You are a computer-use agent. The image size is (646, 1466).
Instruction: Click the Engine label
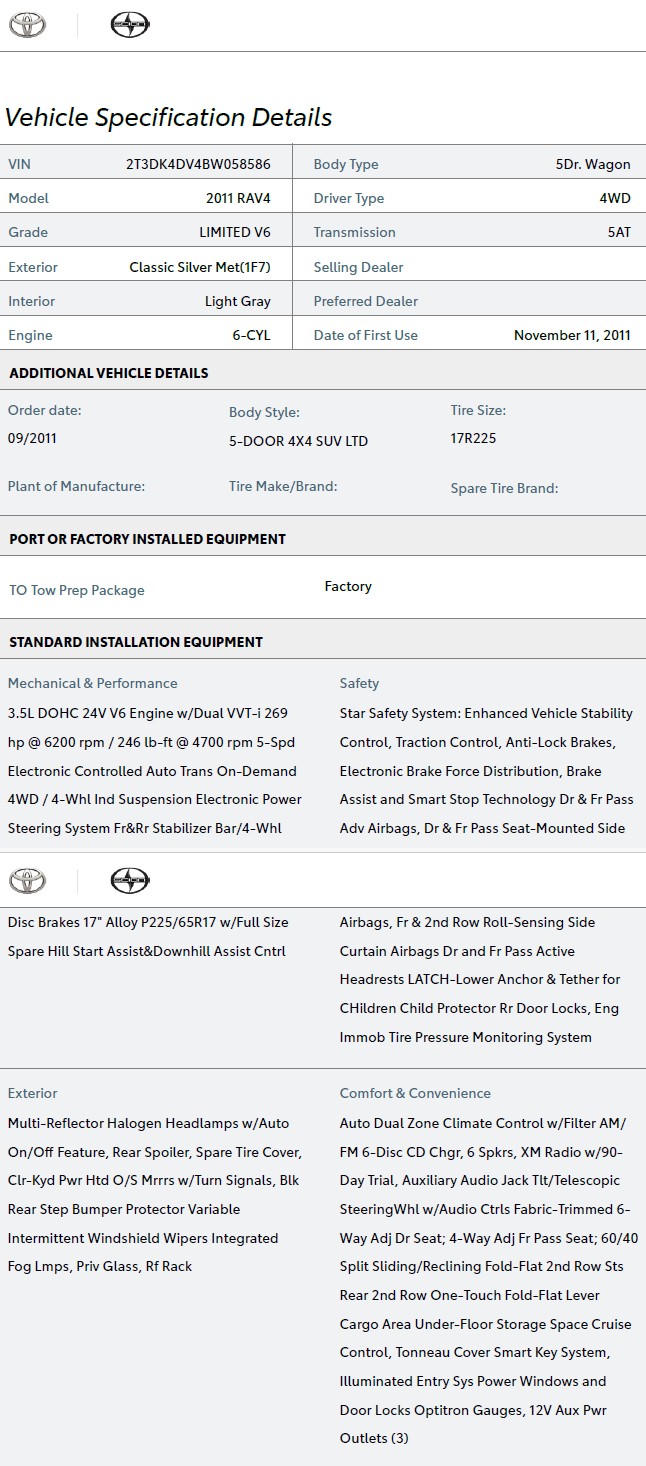coord(30,335)
